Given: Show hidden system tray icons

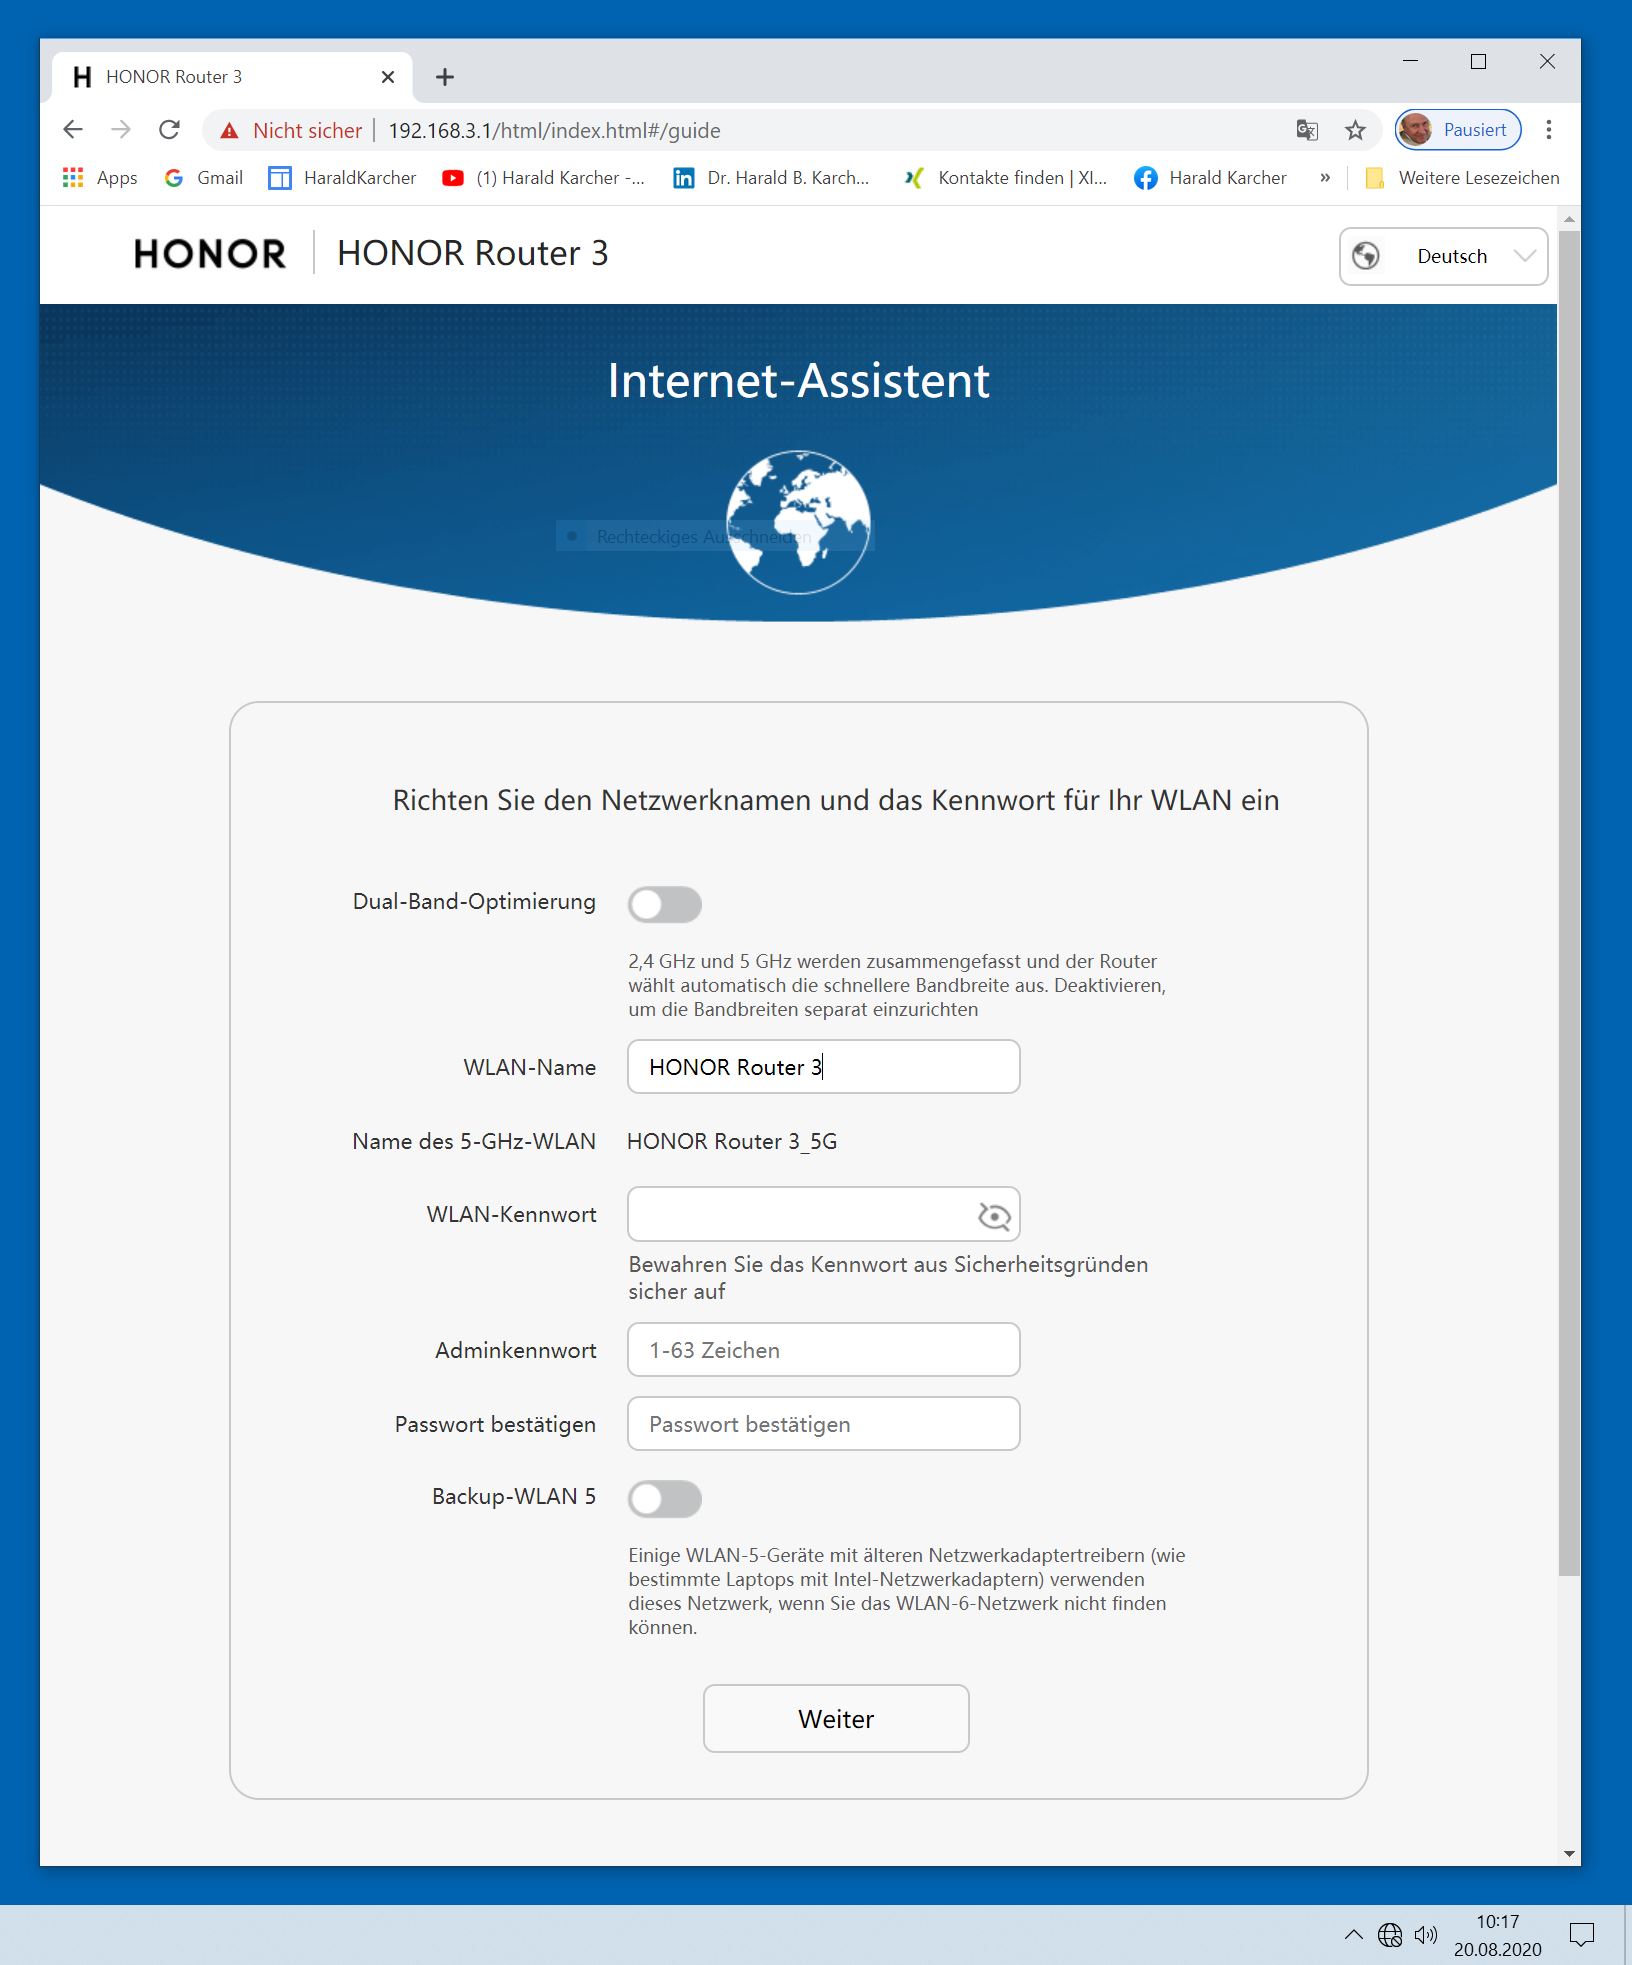Looking at the screenshot, I should (x=1353, y=1934).
